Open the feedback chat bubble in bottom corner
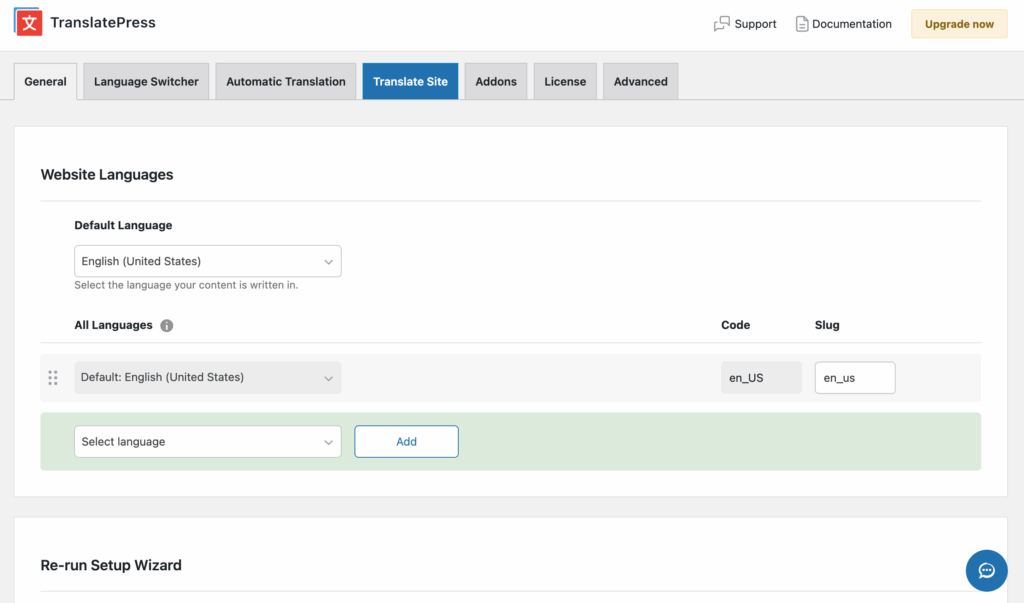The image size is (1024, 603). (x=986, y=570)
